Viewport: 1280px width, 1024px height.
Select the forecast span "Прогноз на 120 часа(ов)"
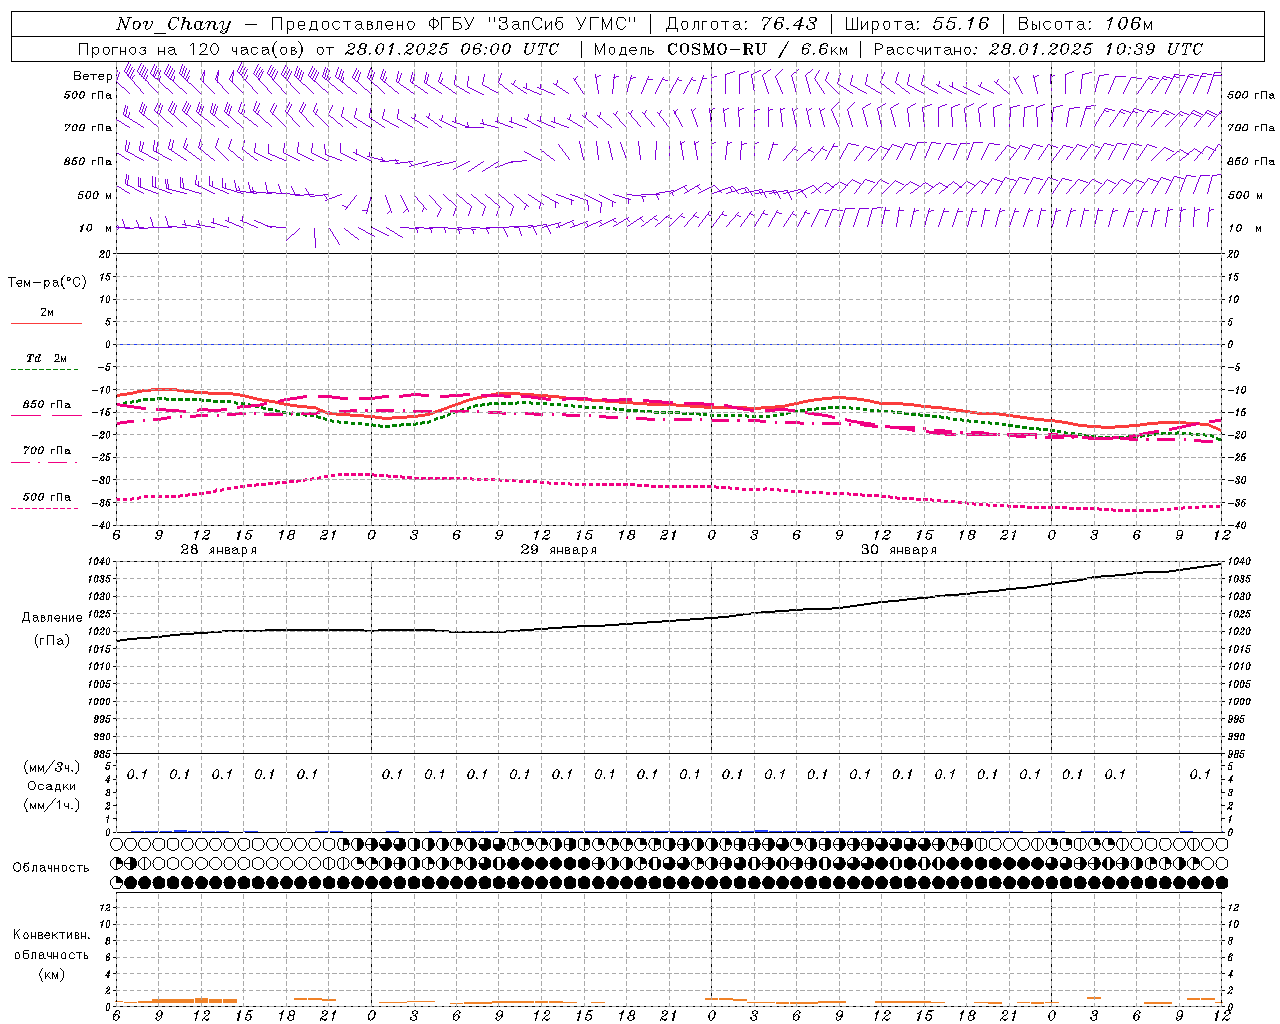[x=193, y=49]
